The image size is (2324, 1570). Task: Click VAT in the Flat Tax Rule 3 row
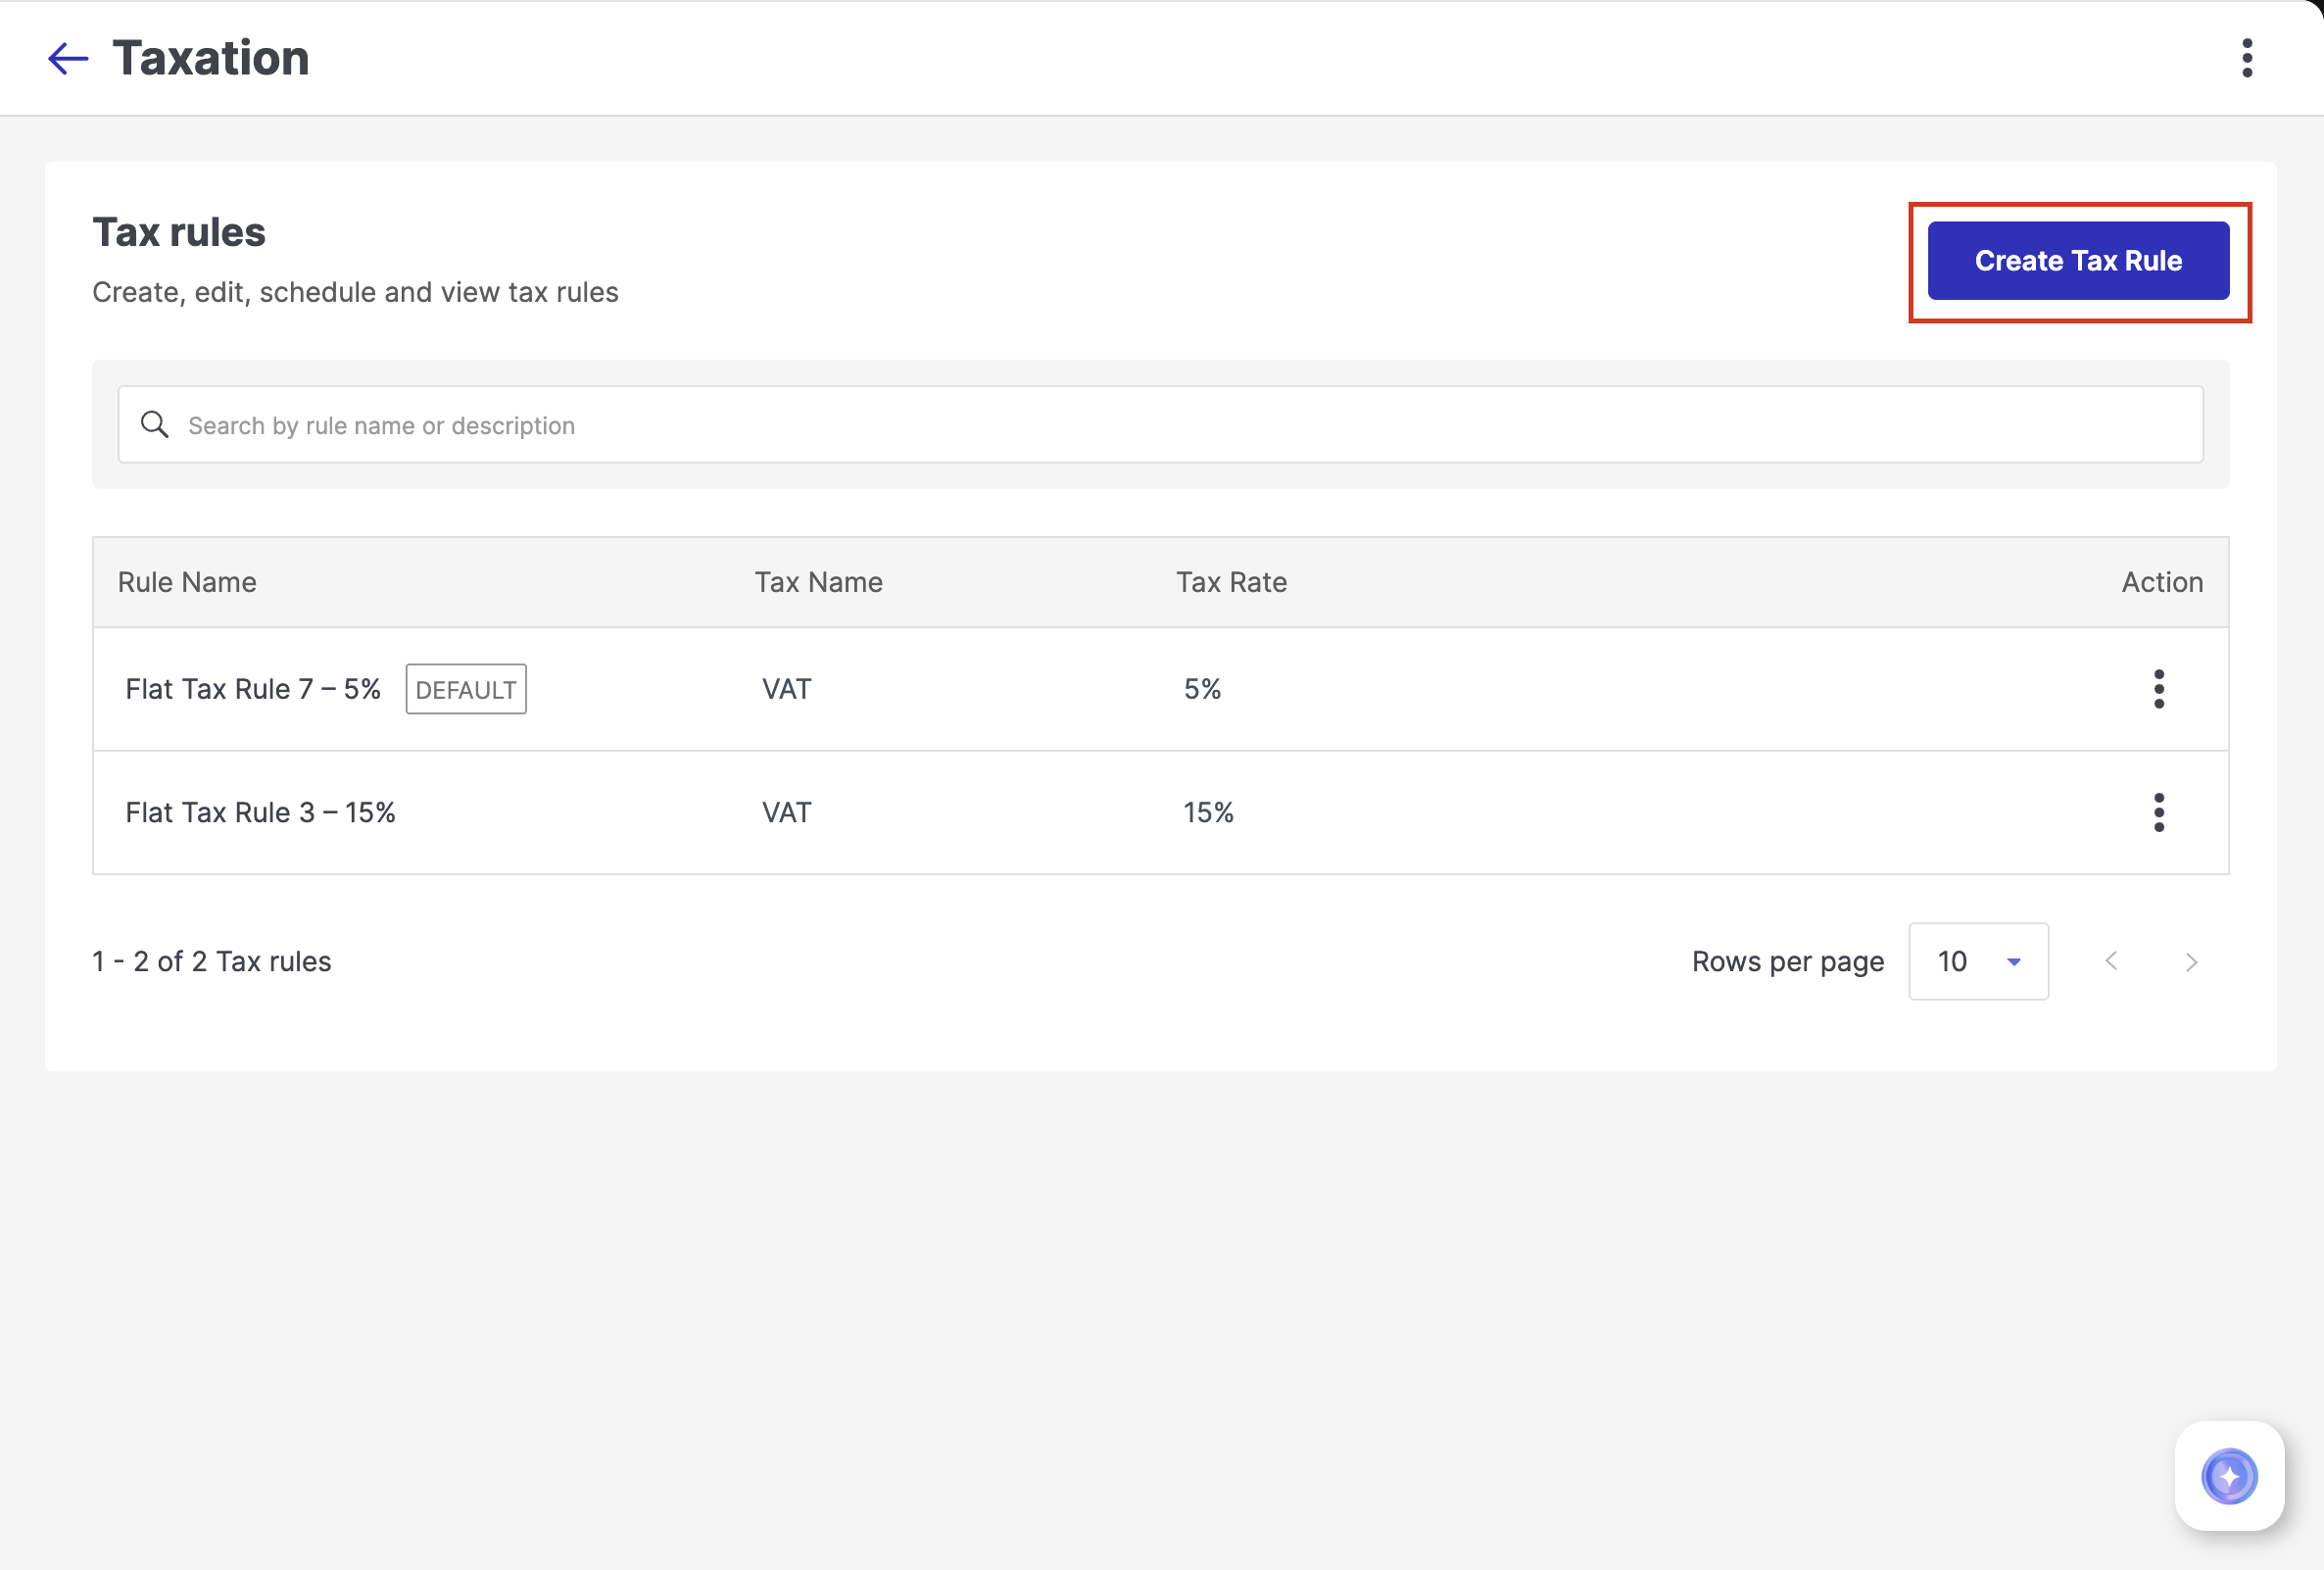tap(787, 813)
